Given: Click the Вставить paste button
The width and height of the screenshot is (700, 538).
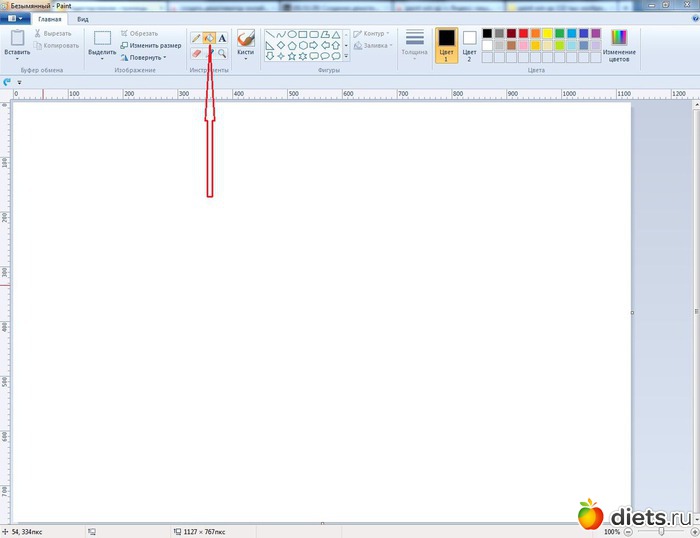Looking at the screenshot, I should pos(17,44).
